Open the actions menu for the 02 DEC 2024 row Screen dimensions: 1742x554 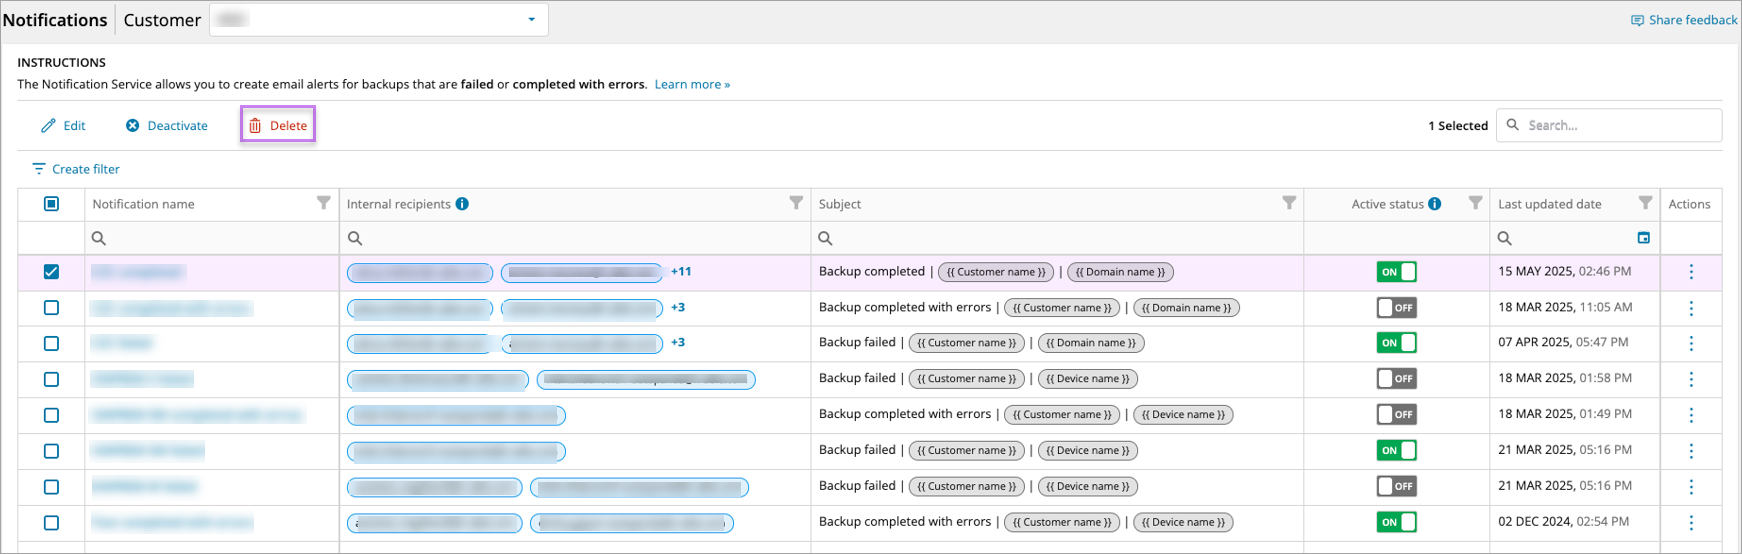[x=1691, y=523]
